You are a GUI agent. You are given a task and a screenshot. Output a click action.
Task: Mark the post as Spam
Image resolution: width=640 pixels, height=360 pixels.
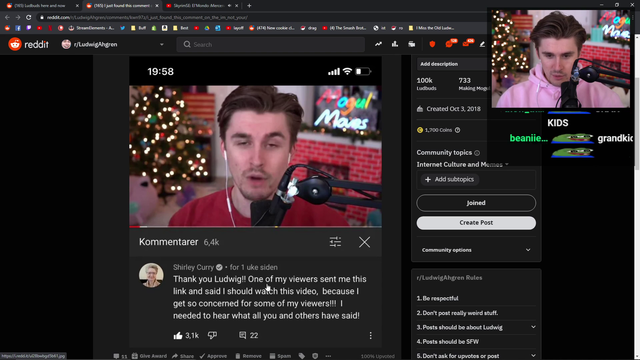280,356
